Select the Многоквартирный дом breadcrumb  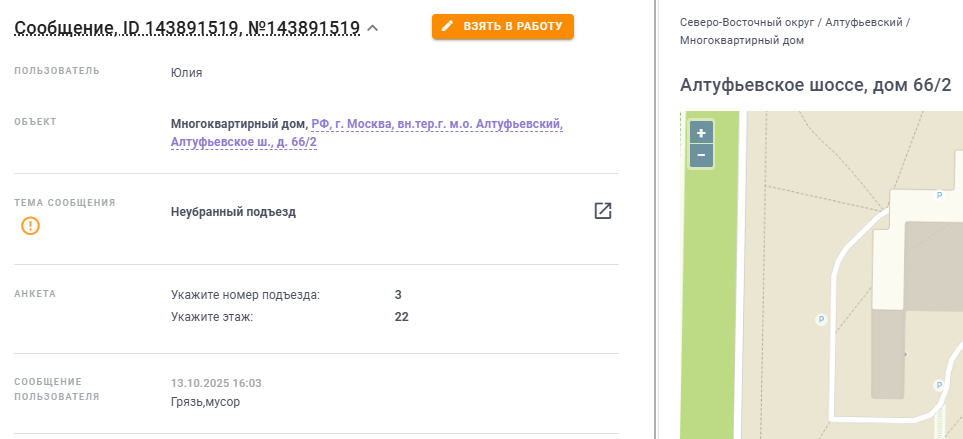coord(741,41)
